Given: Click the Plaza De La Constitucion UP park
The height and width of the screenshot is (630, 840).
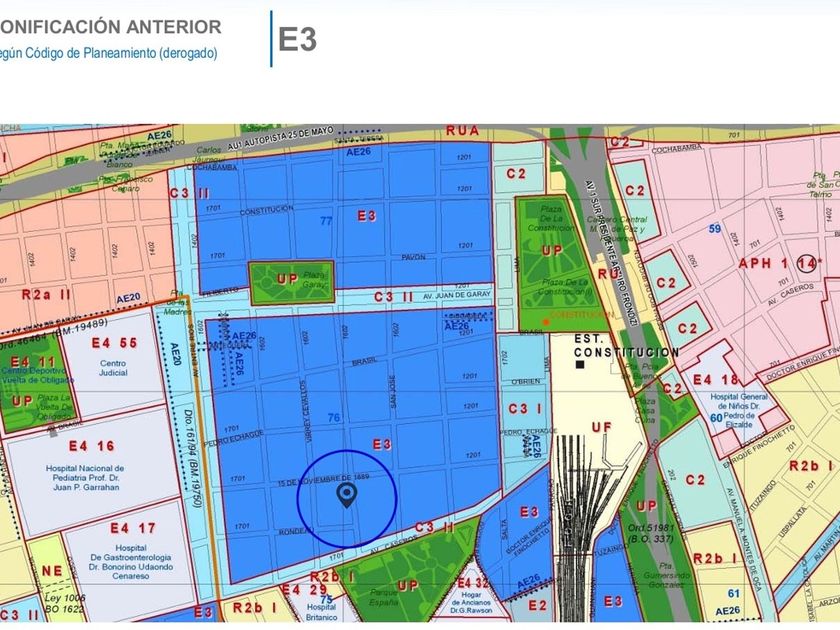Looking at the screenshot, I should [x=552, y=262].
